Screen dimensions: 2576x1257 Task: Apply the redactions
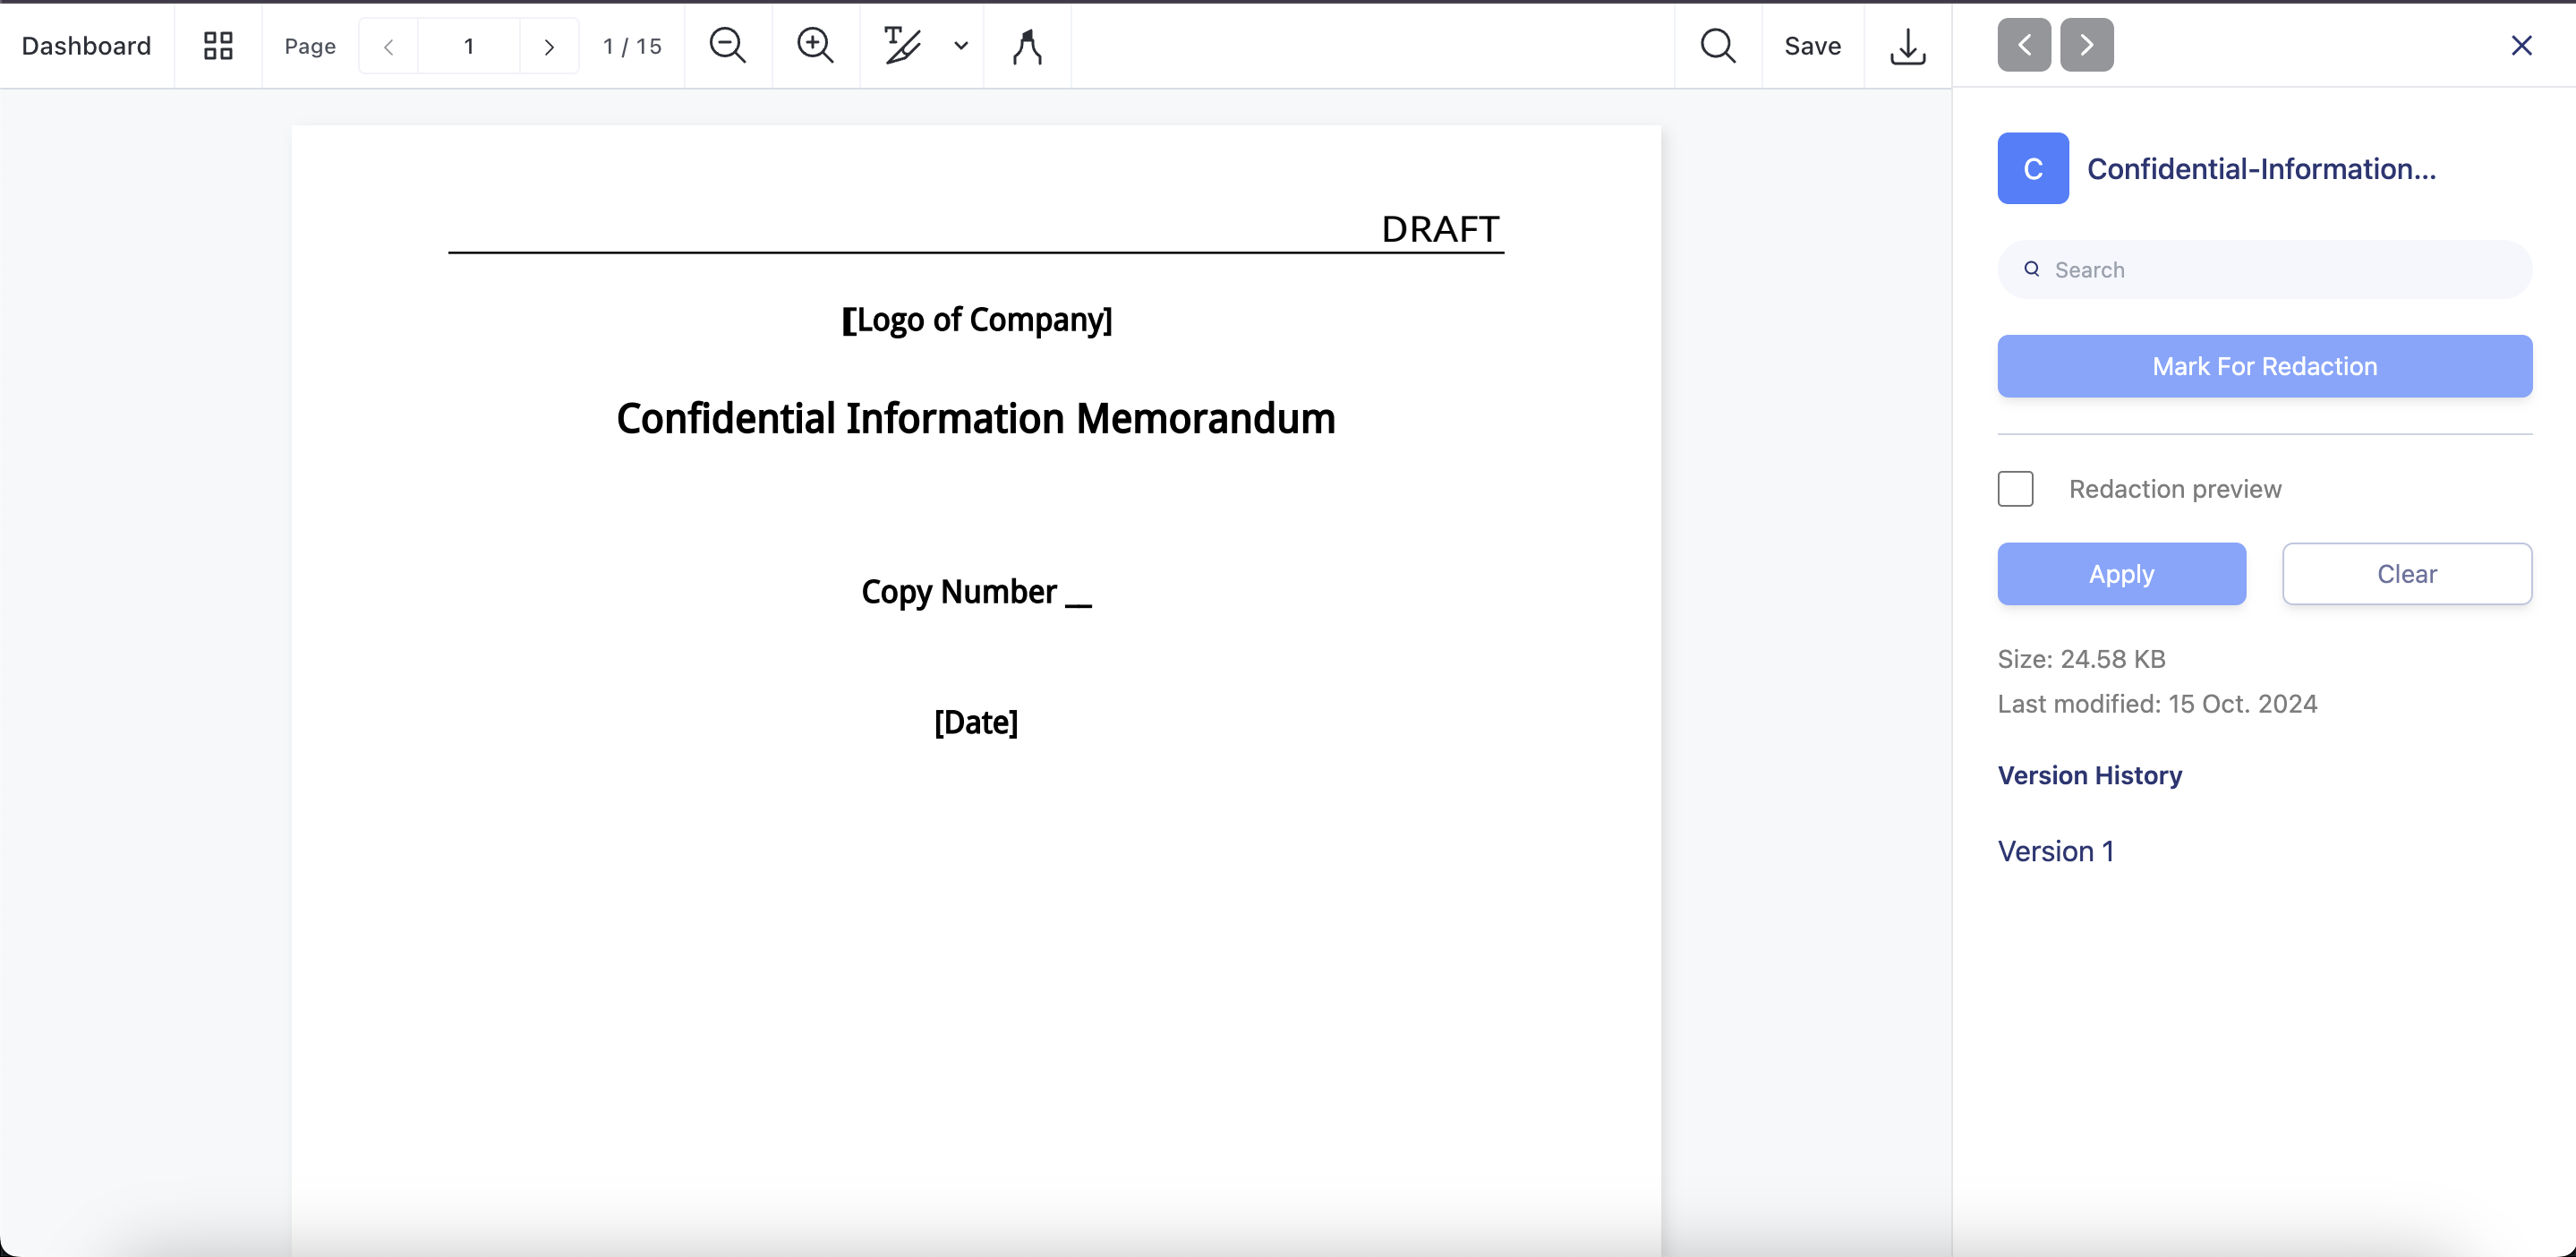coord(2121,574)
